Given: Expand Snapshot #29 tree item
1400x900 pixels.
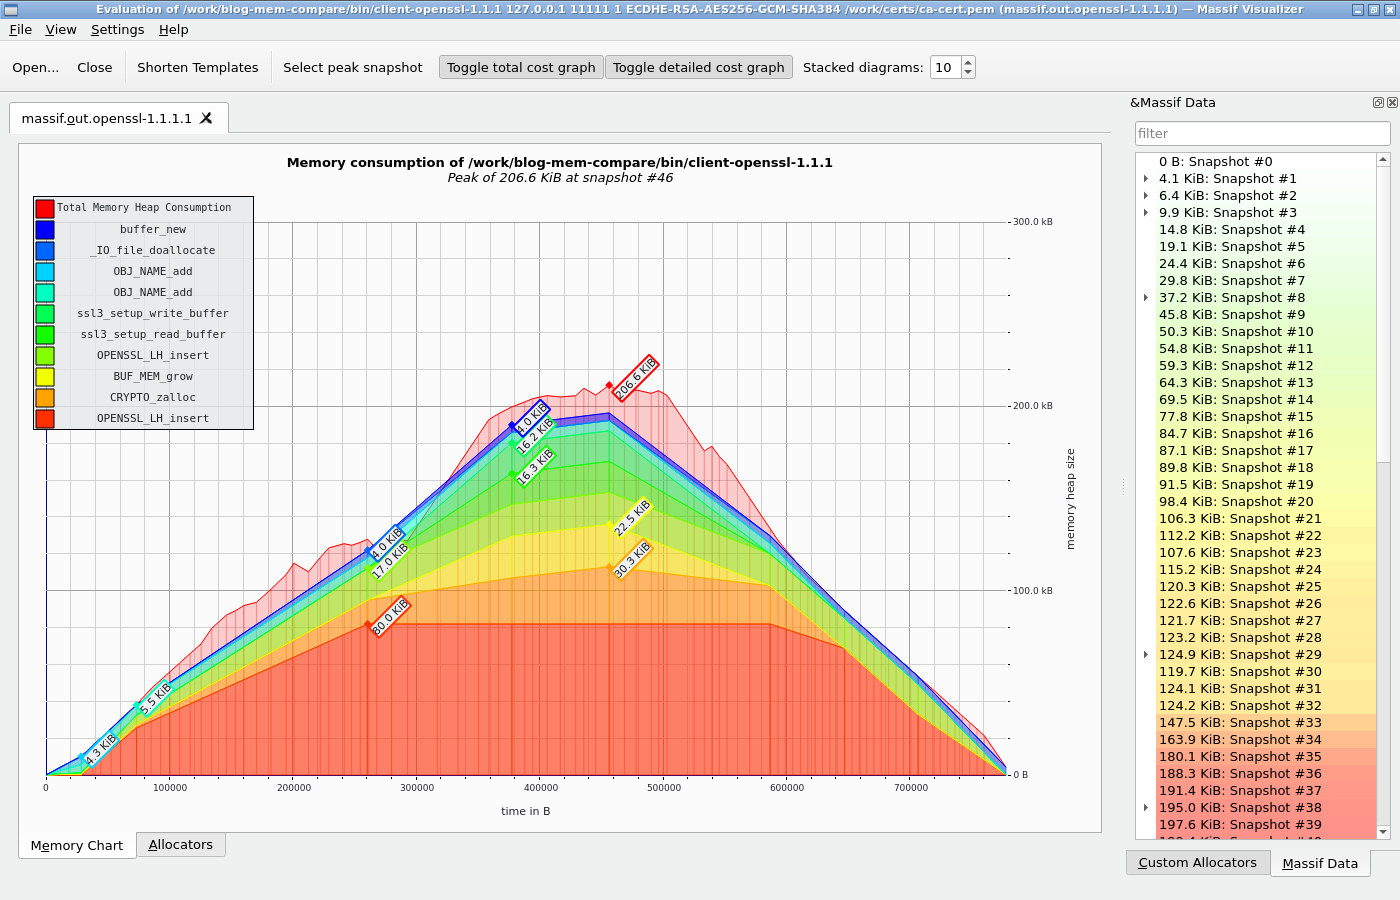Looking at the screenshot, I should click(x=1146, y=655).
